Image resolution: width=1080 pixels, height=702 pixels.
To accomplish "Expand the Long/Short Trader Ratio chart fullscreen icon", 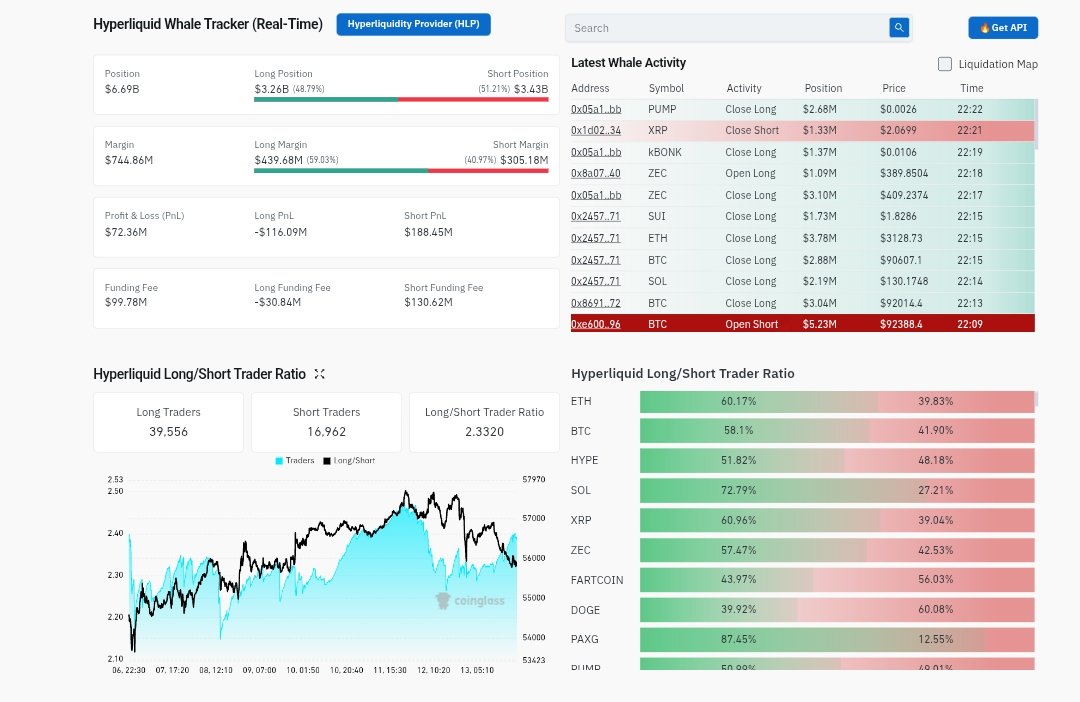I will [x=320, y=374].
